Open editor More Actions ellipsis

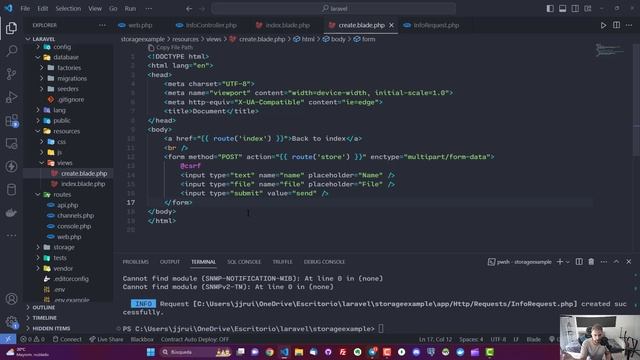click(x=629, y=25)
